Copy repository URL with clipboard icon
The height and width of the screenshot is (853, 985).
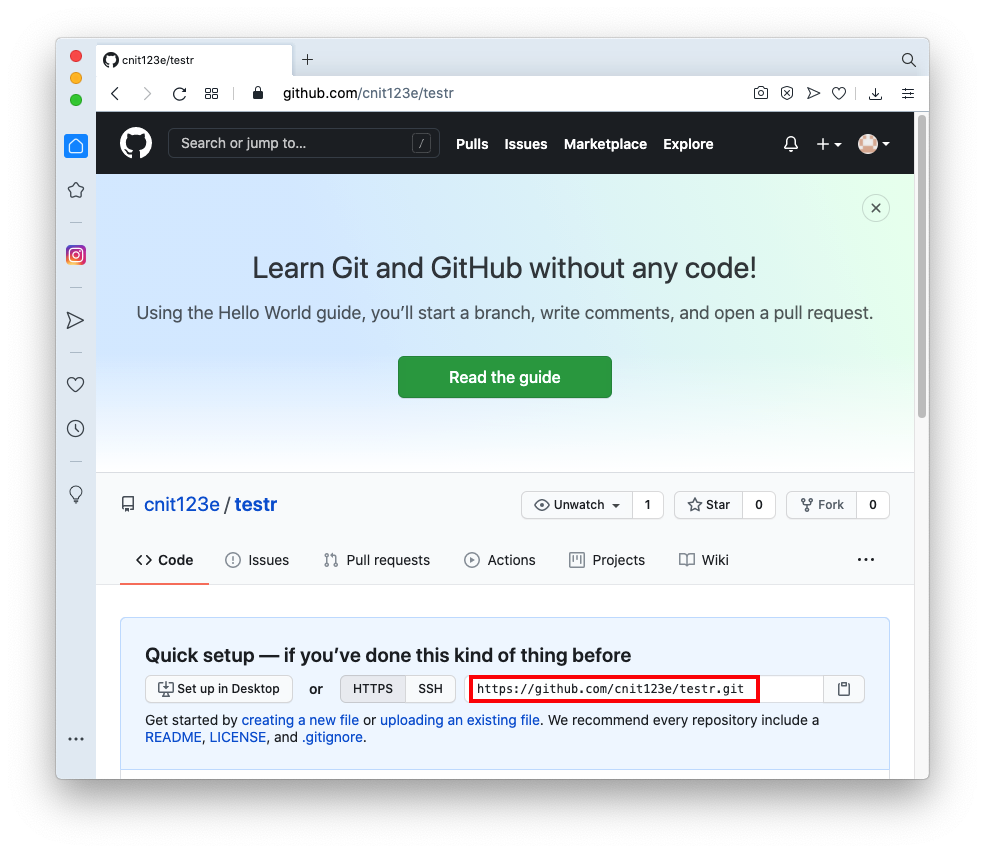844,689
